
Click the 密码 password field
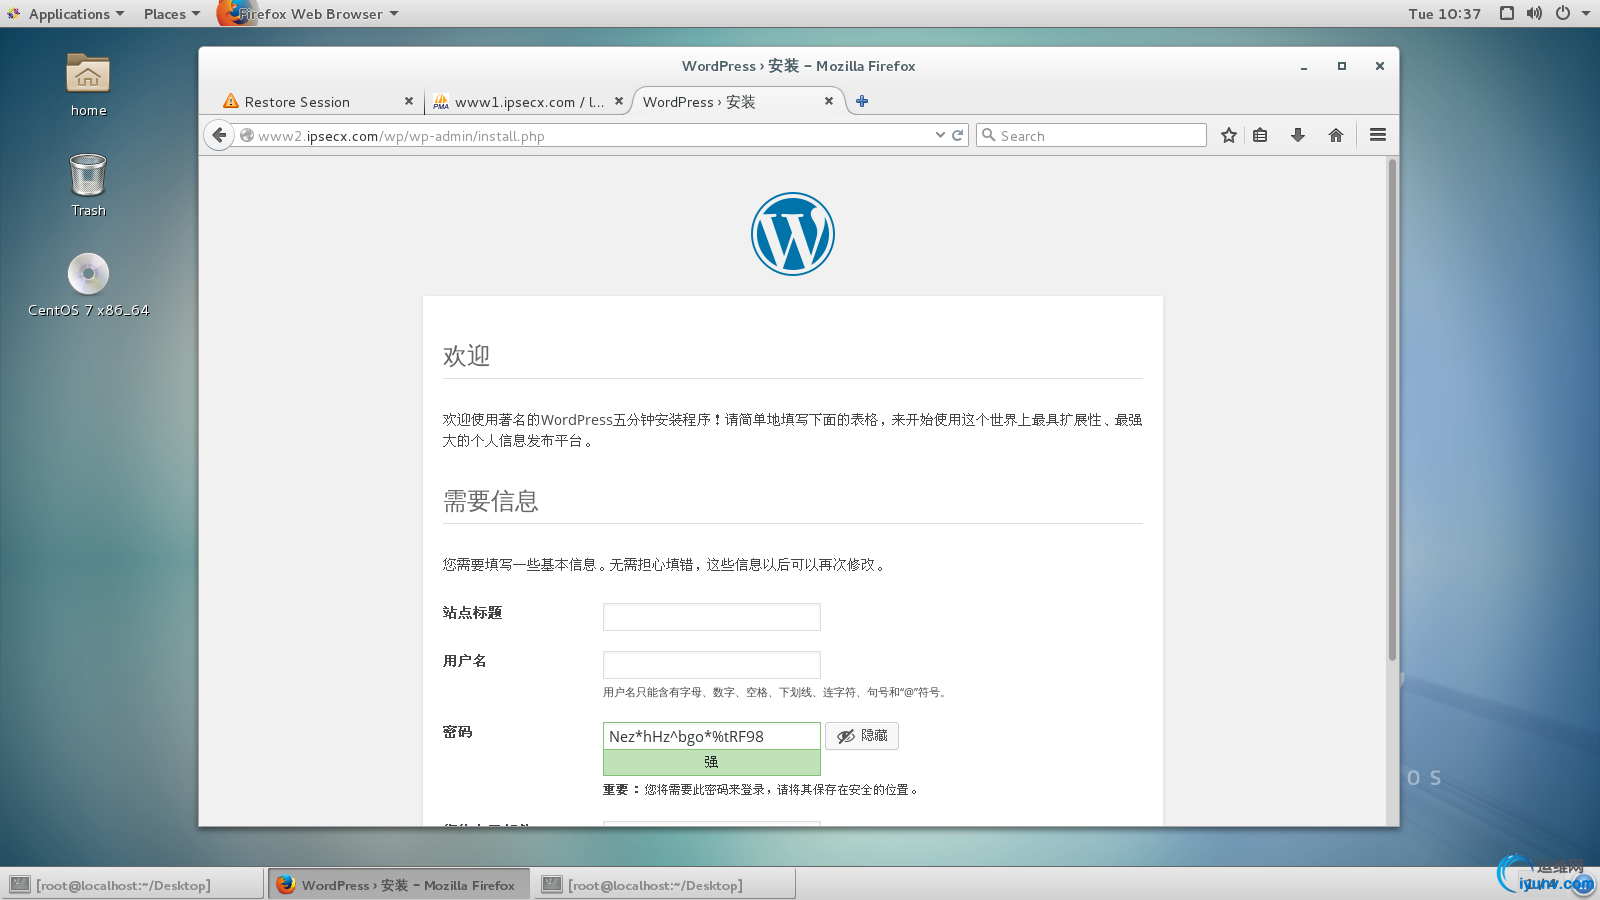712,736
